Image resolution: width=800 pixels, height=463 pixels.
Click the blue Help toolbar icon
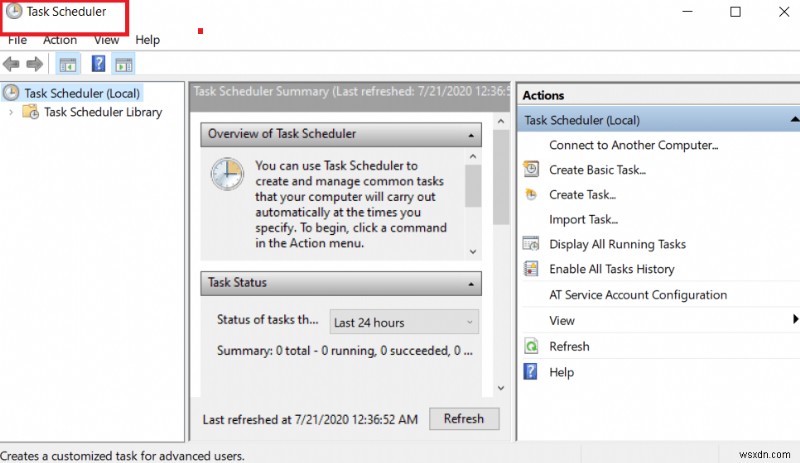point(98,64)
